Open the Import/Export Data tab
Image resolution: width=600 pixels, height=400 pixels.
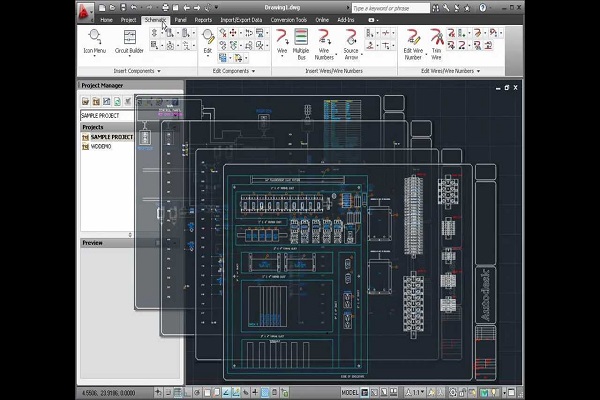[243, 19]
